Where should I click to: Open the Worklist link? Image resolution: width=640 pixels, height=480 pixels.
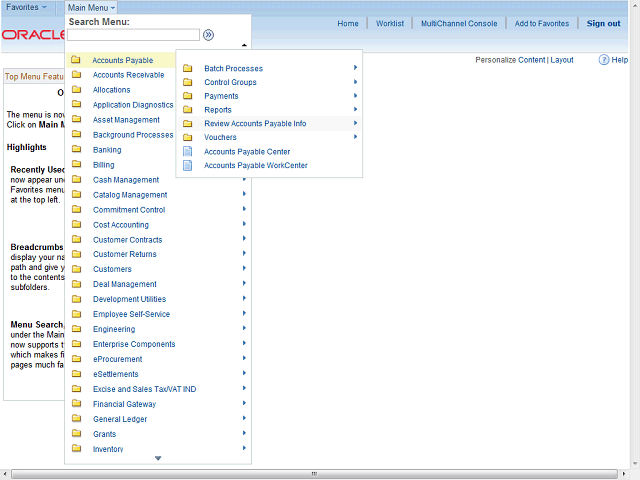coord(390,23)
